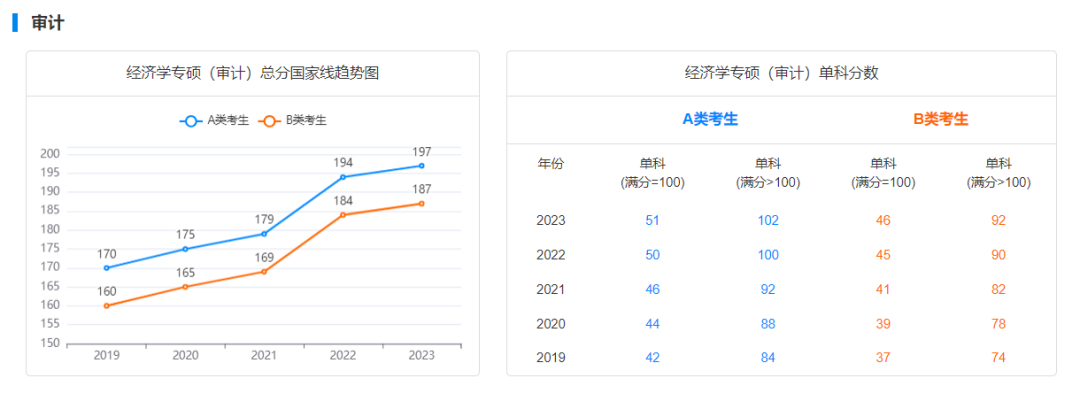1080x394 pixels.
Task: Click year 2023 in the table
Action: click(x=550, y=220)
